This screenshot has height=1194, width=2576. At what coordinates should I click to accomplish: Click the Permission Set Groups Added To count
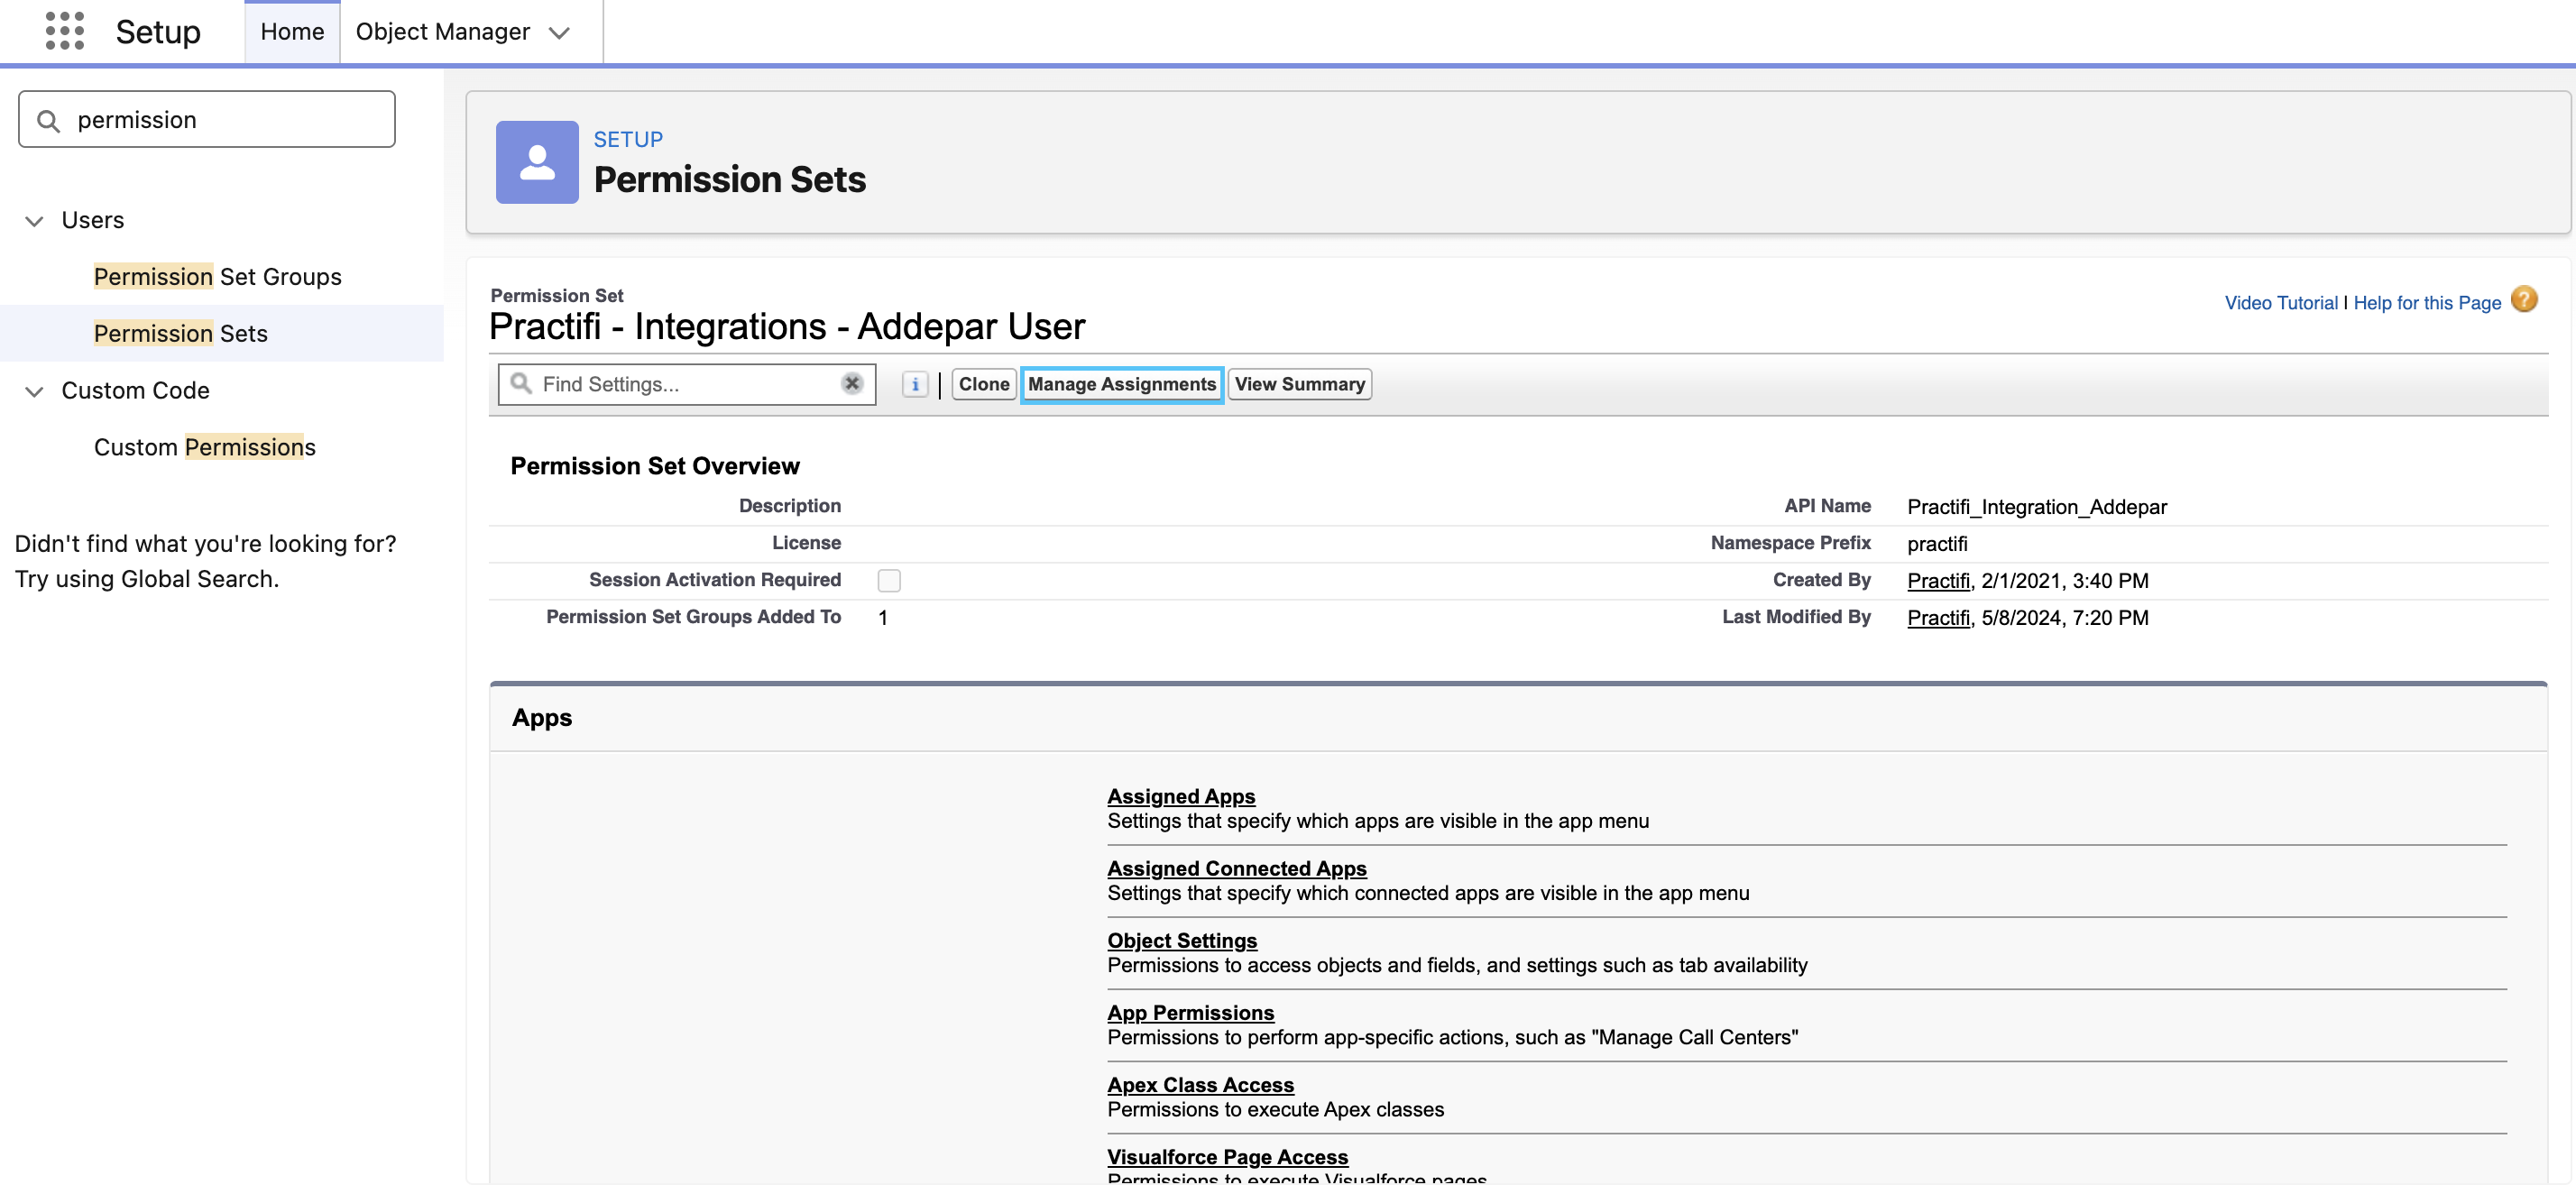(x=883, y=618)
